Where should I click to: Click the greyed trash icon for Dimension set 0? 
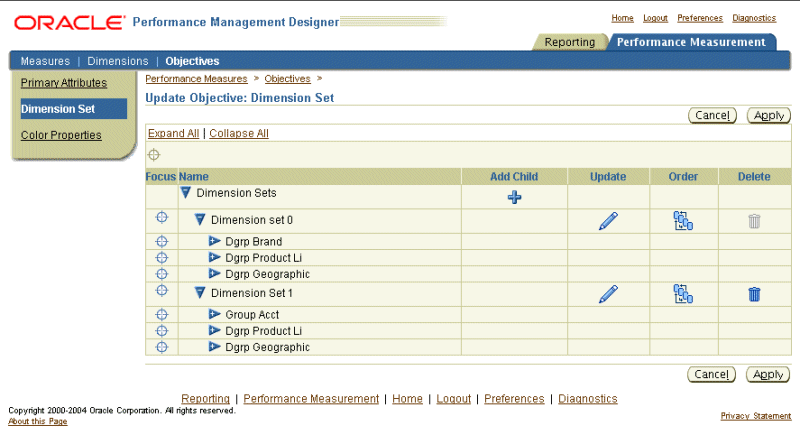[754, 221]
